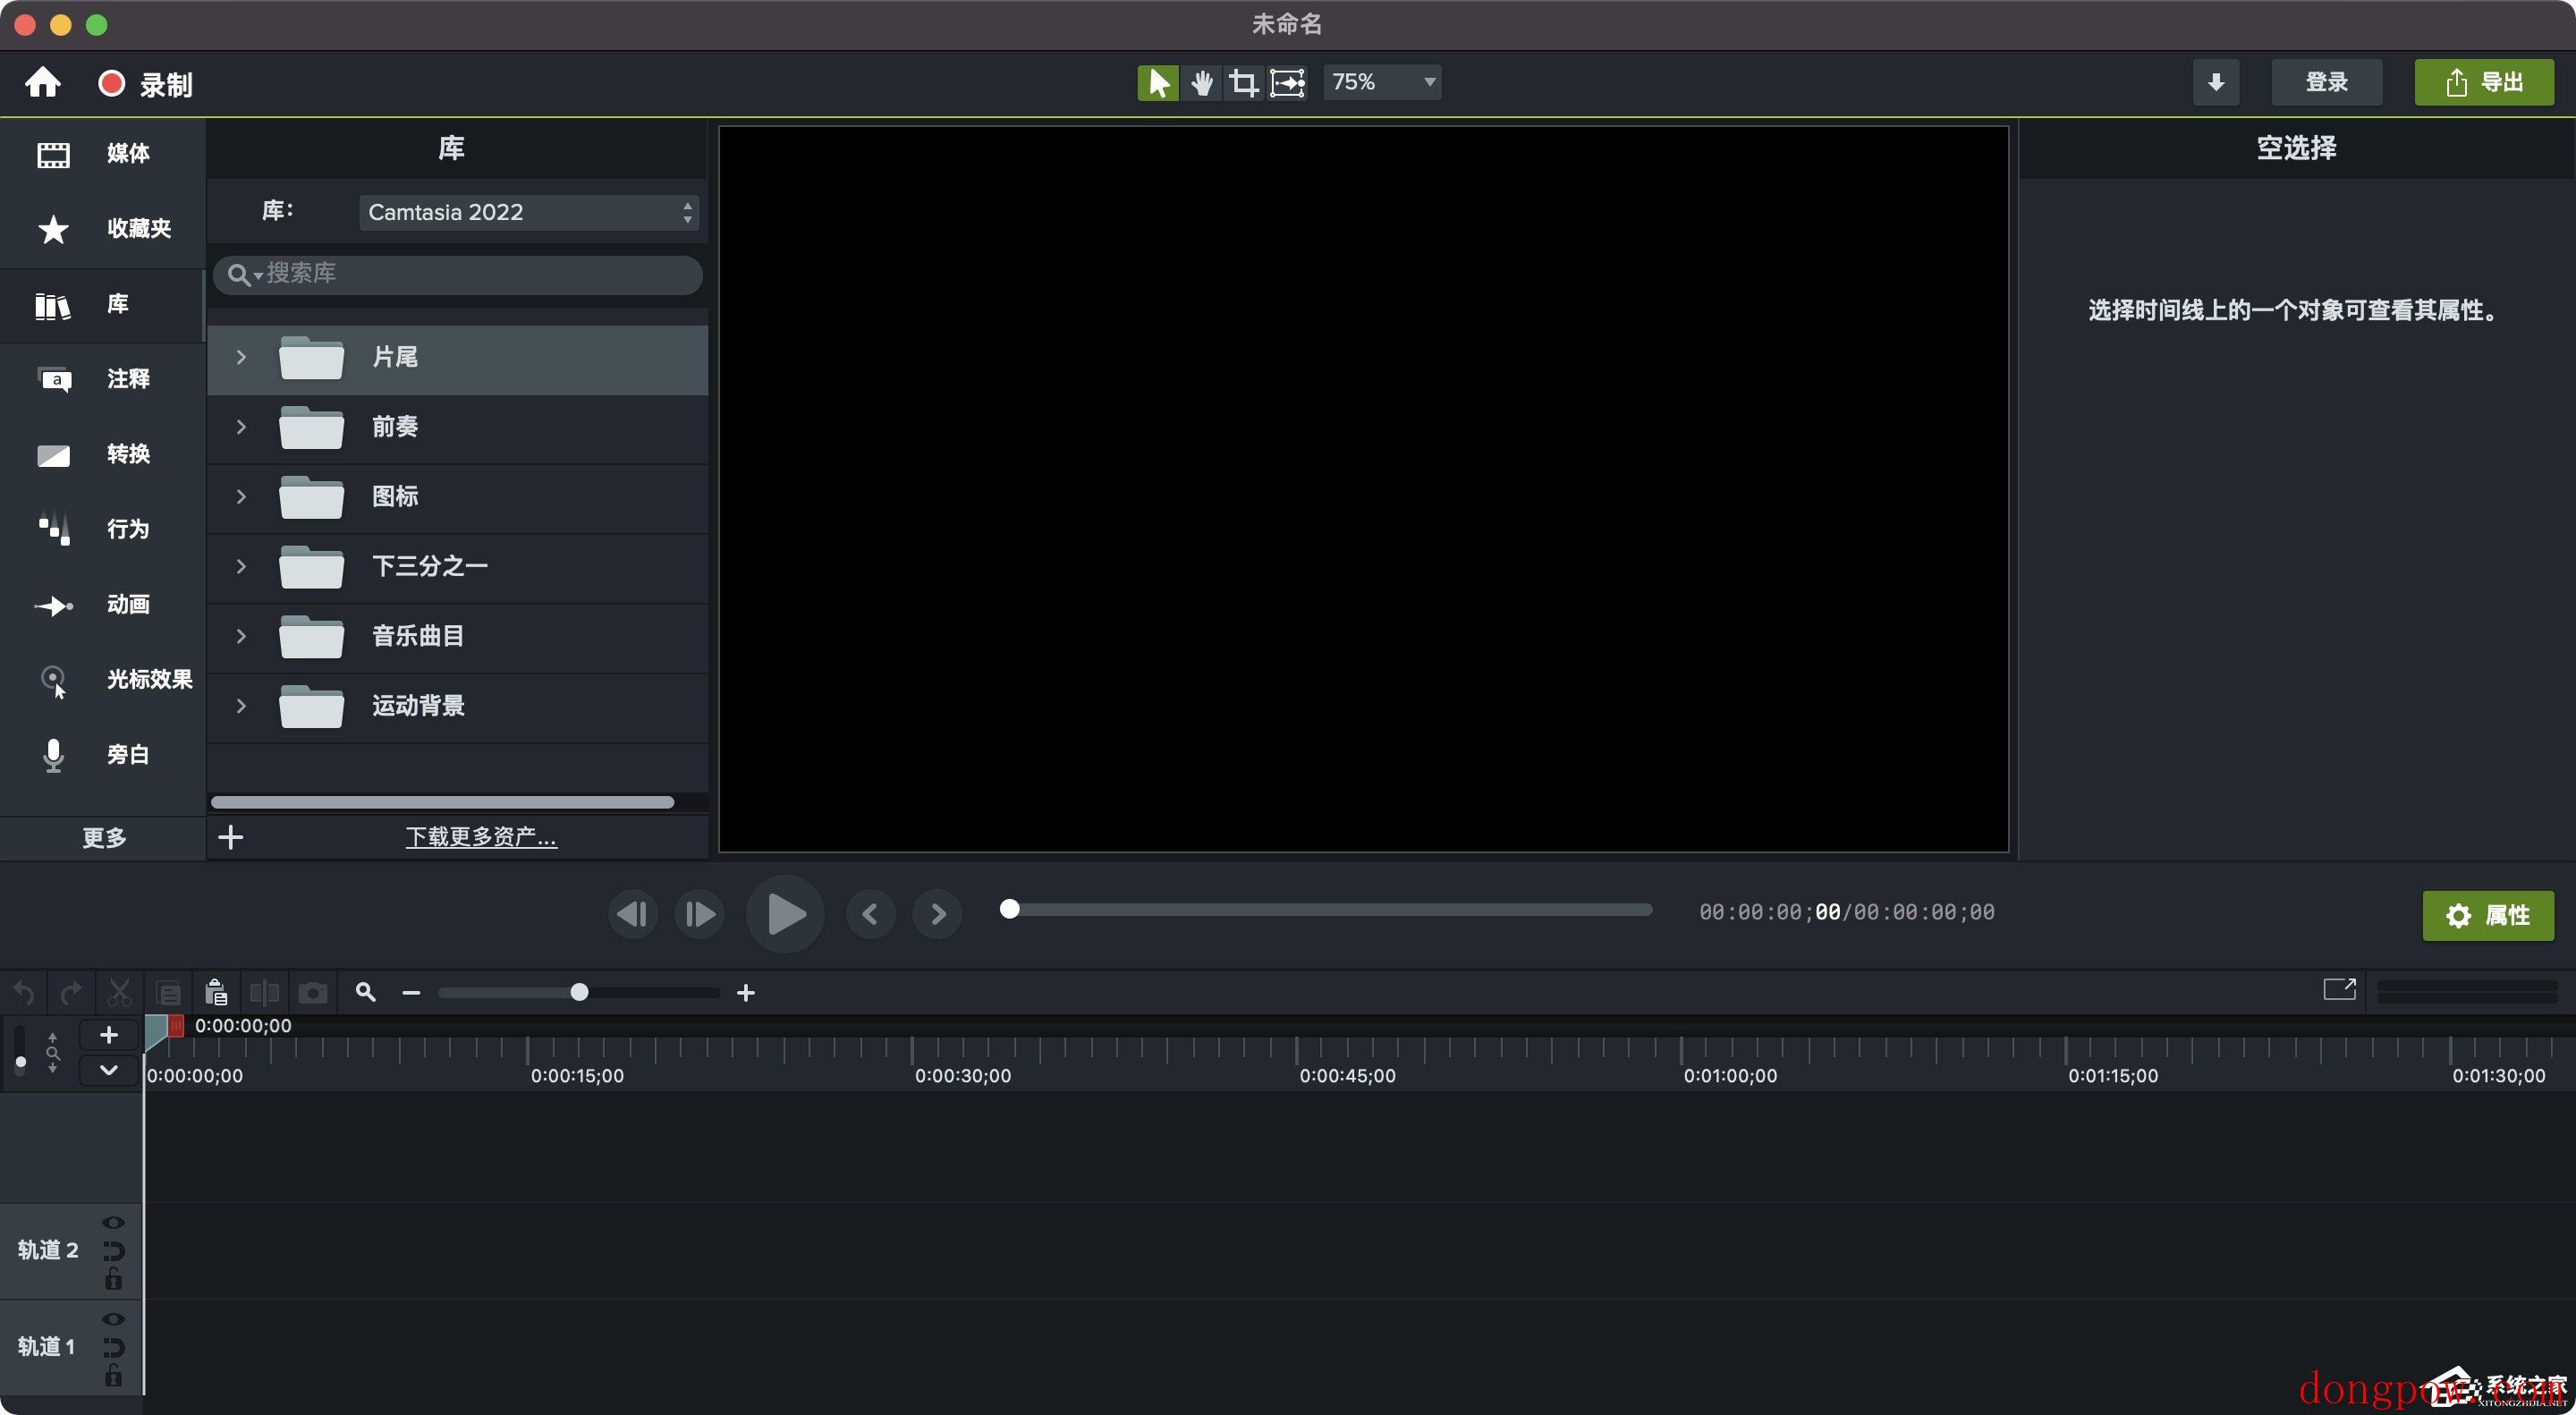Screen dimensions: 2576x1415
Task: Open the 旁白 voice narration tab
Action: 102,755
